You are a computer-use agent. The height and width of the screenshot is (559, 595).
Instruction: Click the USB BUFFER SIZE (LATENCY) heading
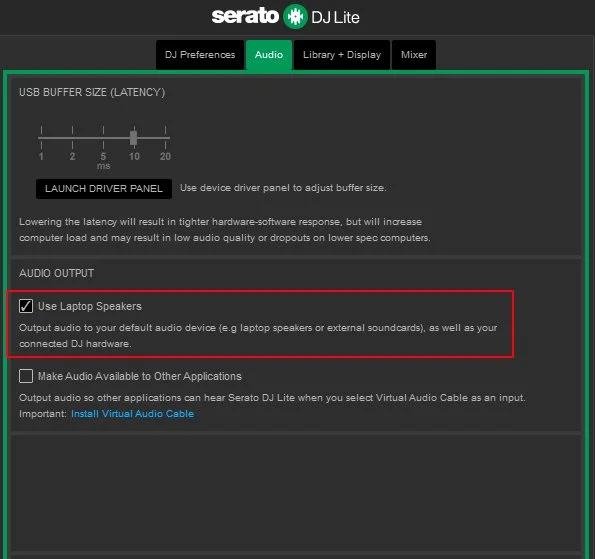(x=92, y=92)
